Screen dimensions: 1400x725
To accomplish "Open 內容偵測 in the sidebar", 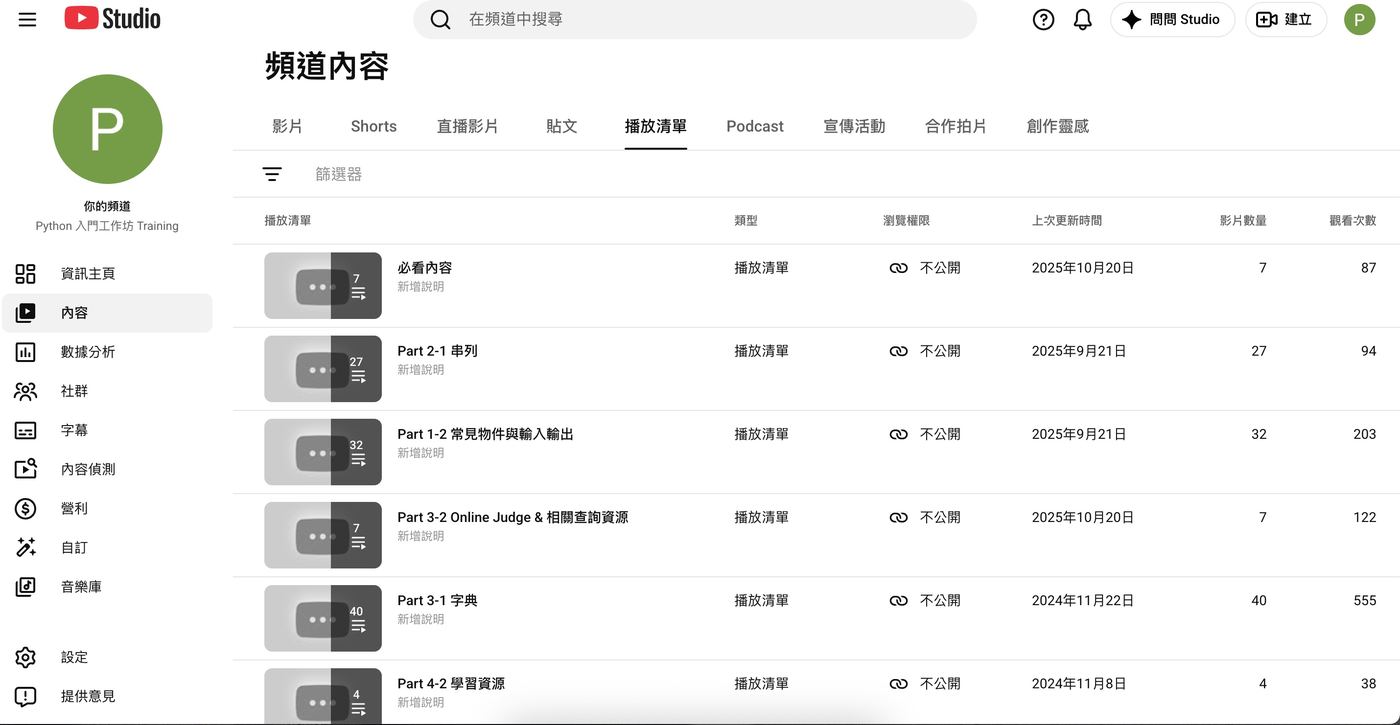I will click(x=107, y=469).
